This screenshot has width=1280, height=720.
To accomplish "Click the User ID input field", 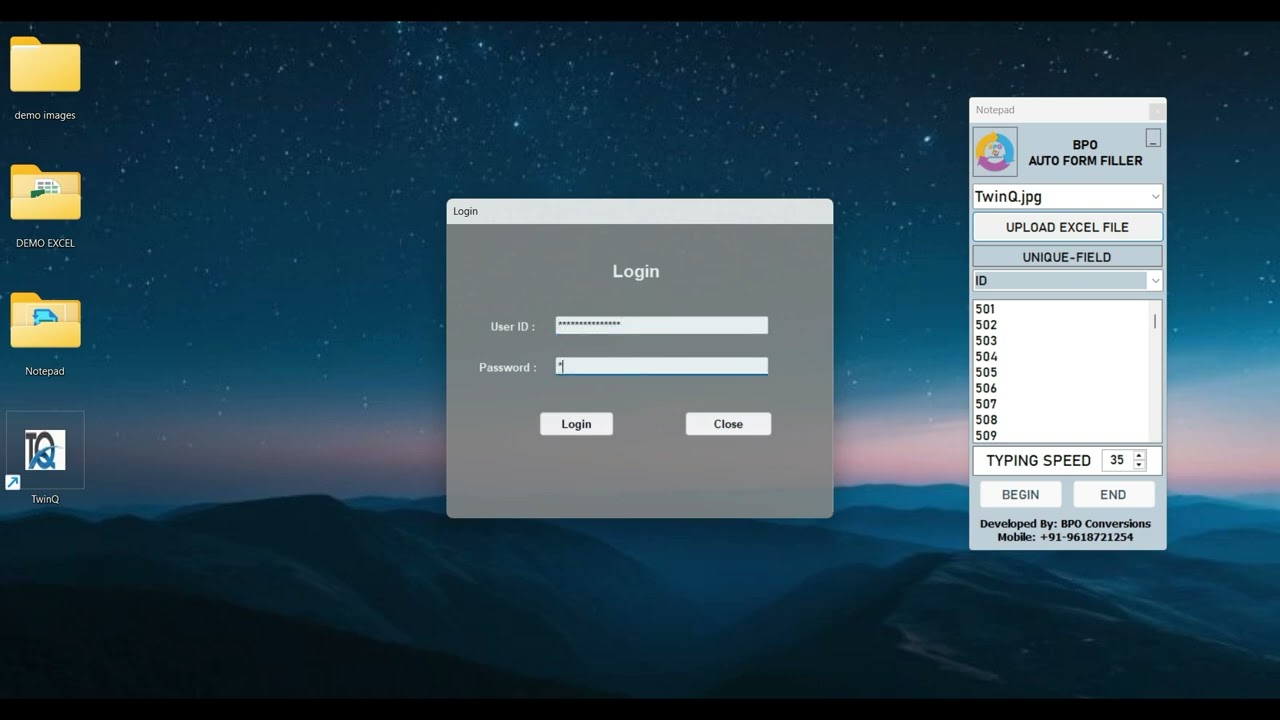I will [x=661, y=325].
